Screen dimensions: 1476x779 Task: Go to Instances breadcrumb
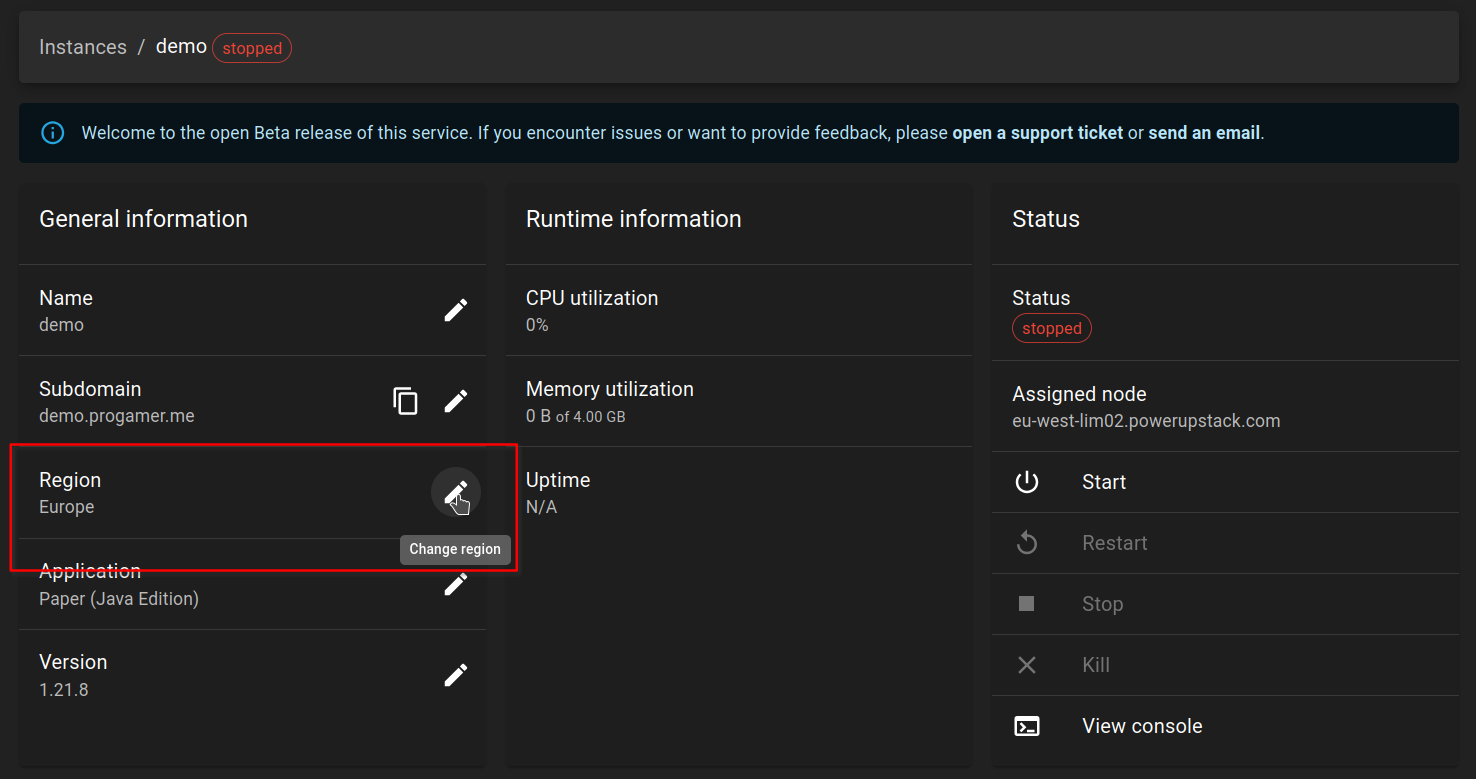(x=83, y=47)
